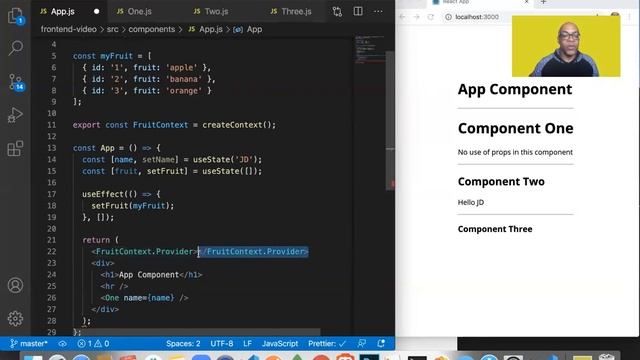Select App.js in the breadcrumb
Screen dimensions: 640x360
coord(211,29)
